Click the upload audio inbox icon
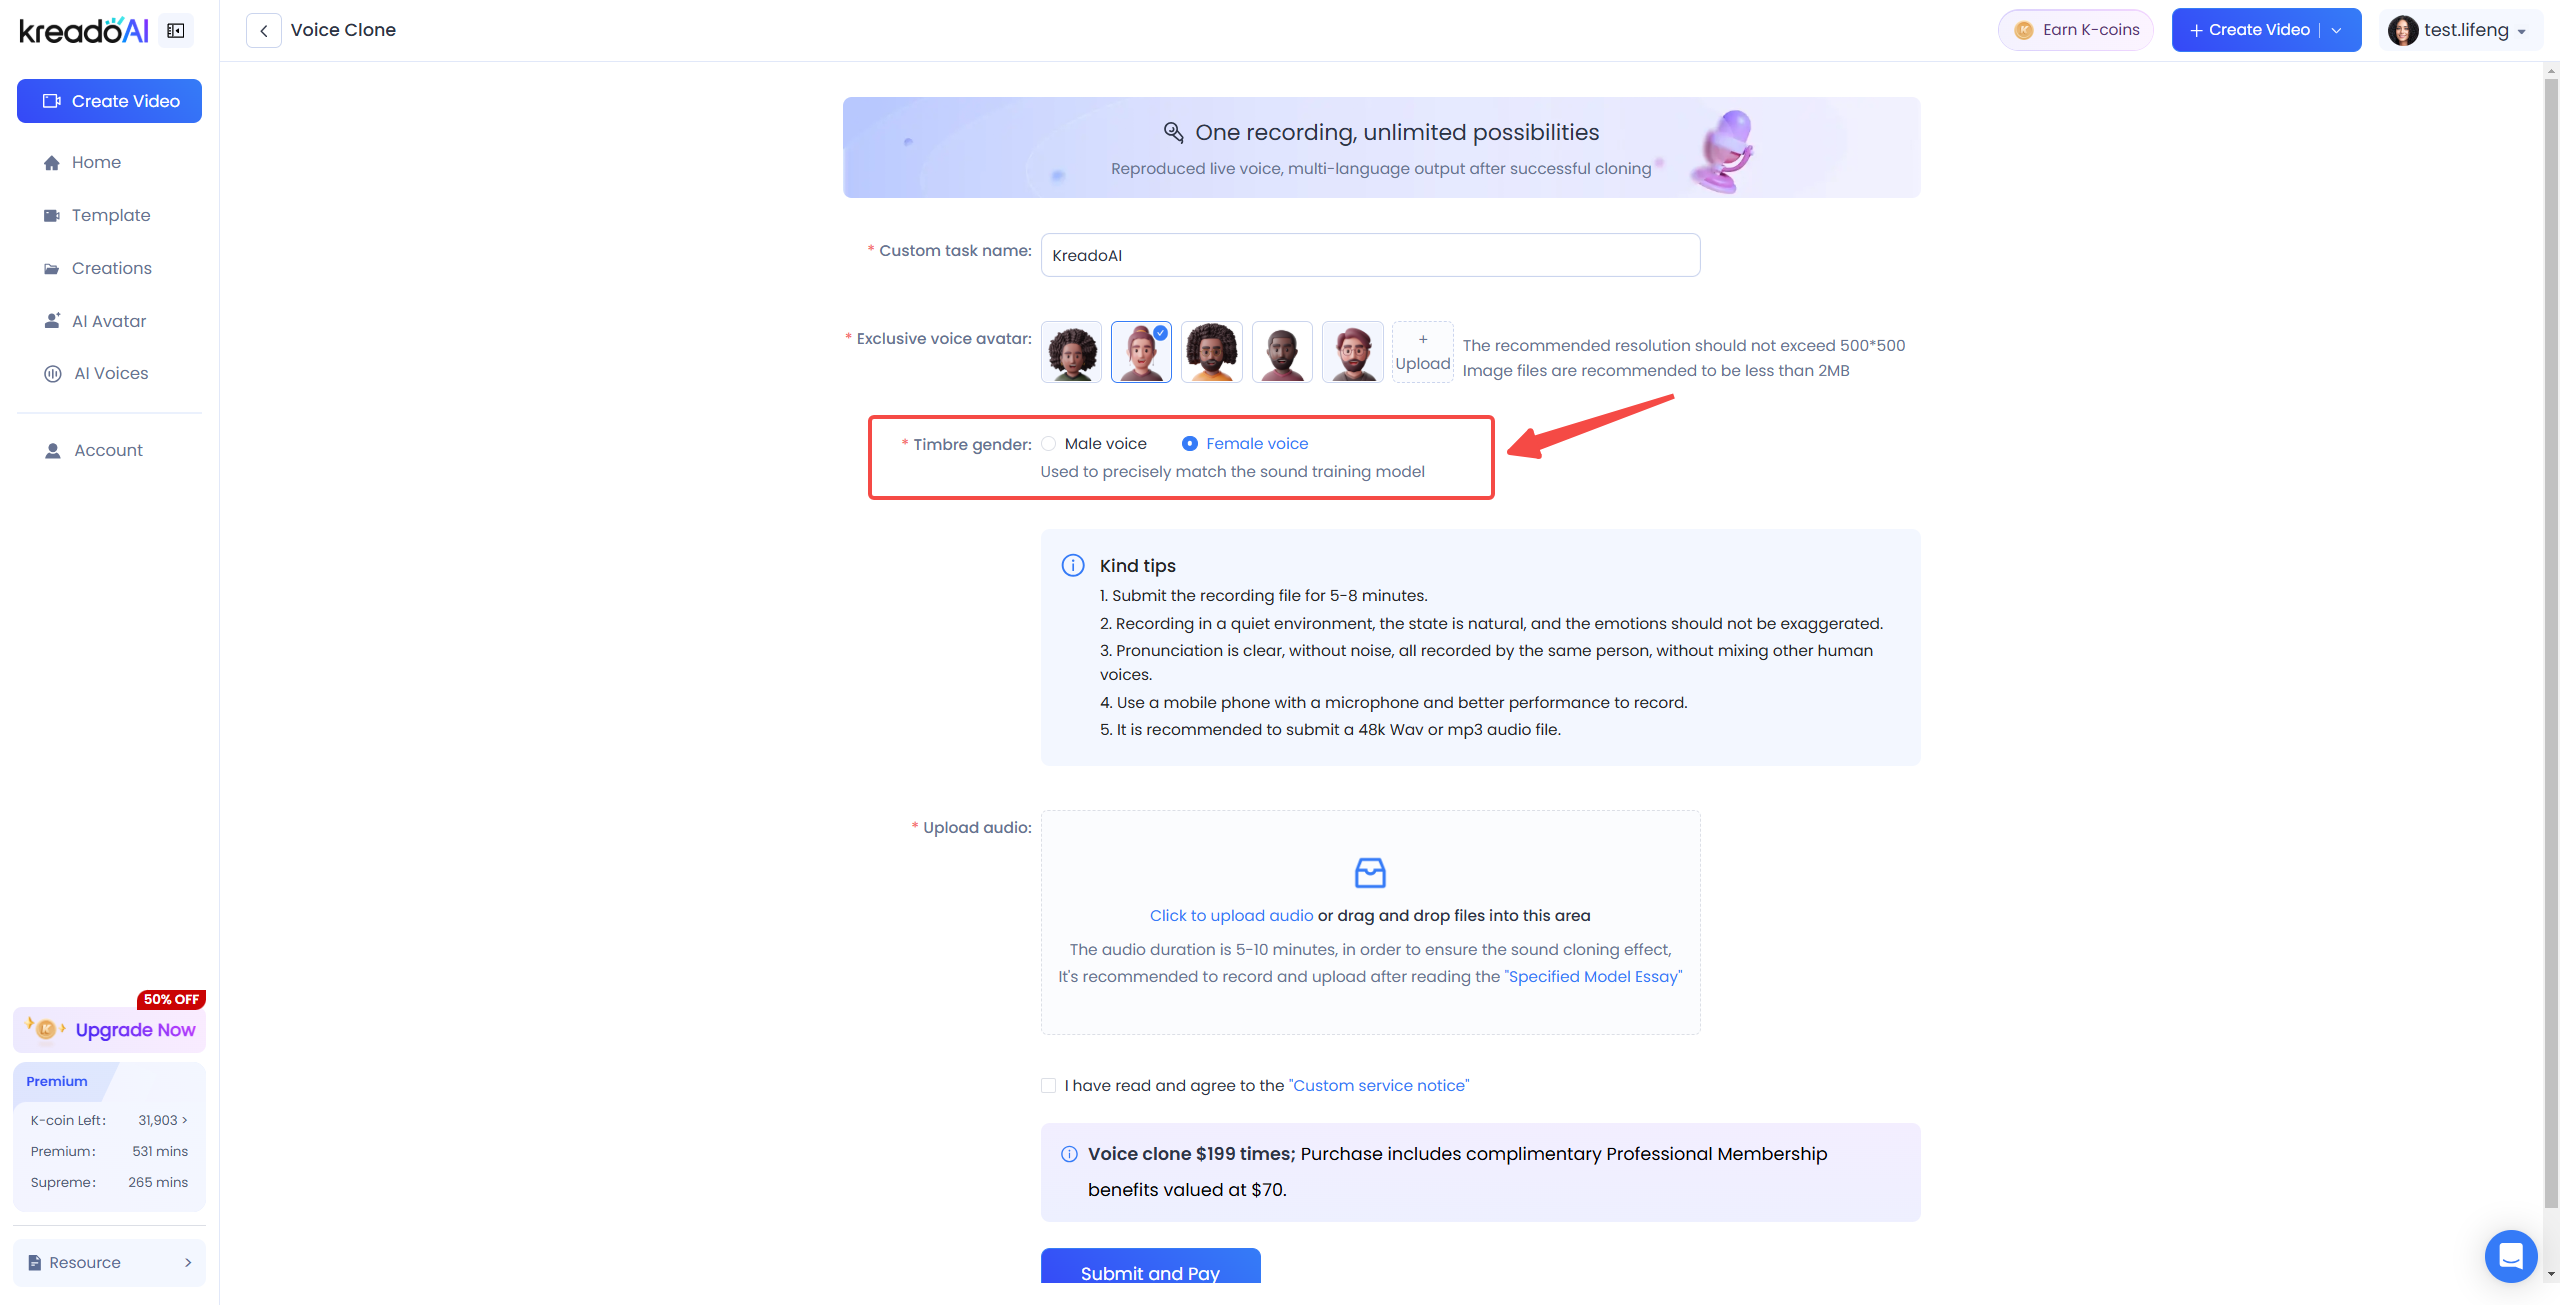Viewport: 2560px width, 1305px height. click(x=1370, y=873)
